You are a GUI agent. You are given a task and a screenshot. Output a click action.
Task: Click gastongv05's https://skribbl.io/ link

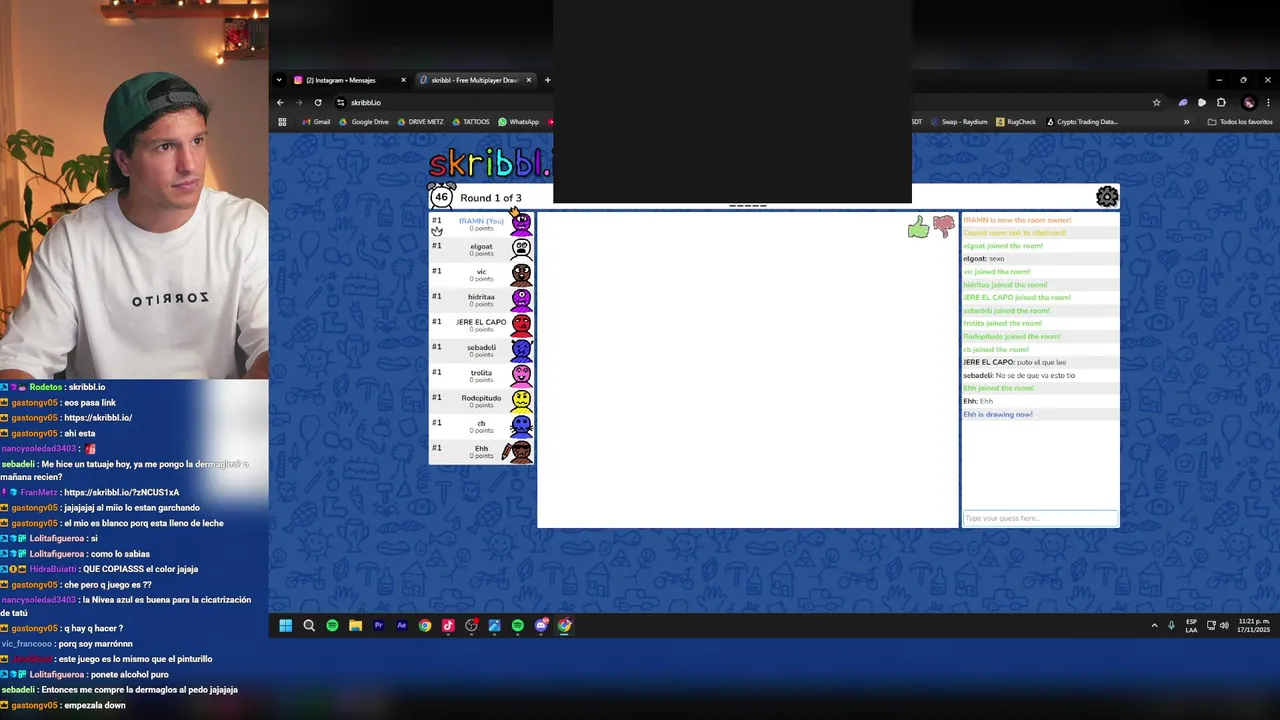click(x=98, y=418)
